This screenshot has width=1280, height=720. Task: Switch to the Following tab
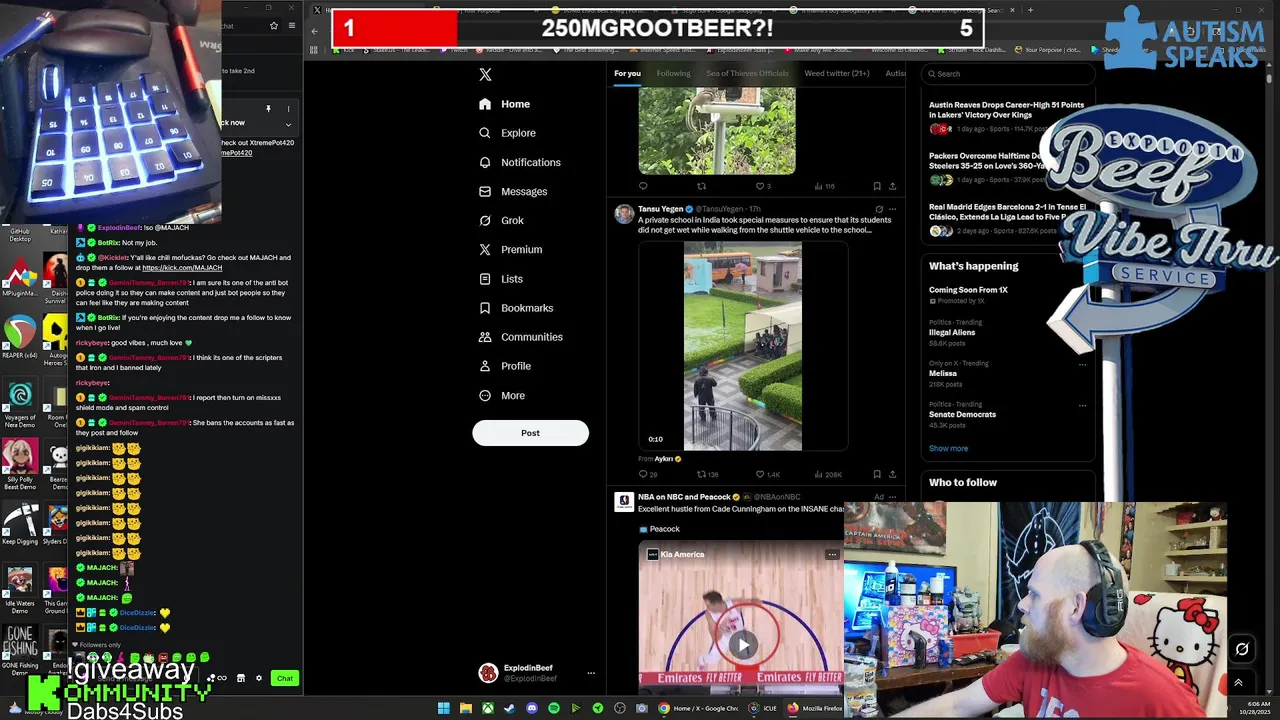pyautogui.click(x=673, y=73)
